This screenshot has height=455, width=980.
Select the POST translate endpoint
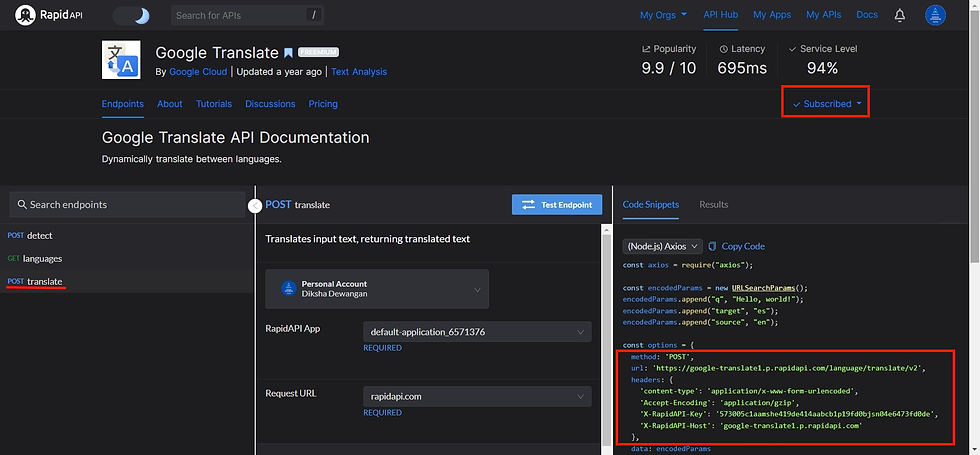point(127,281)
